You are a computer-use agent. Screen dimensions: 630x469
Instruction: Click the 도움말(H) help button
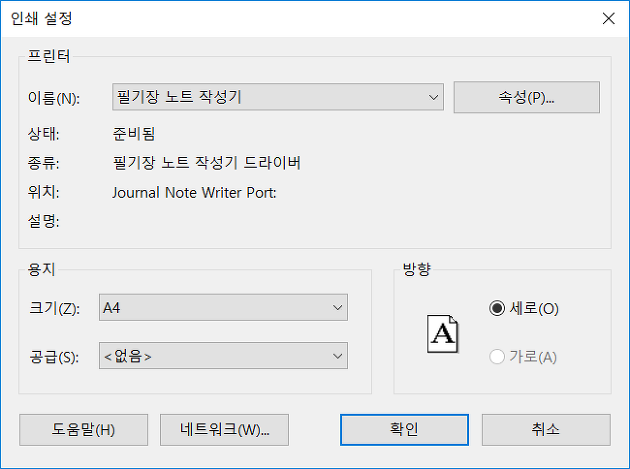pos(84,430)
